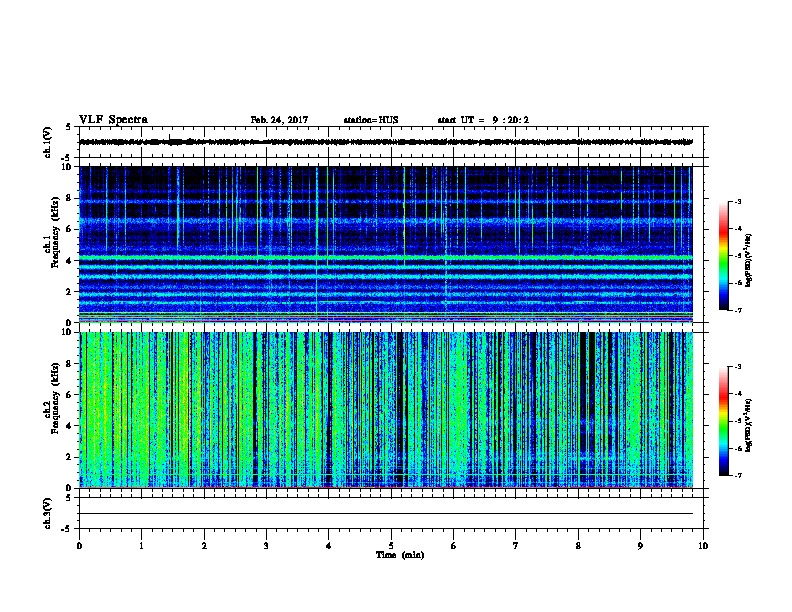Click the time axis tick label '10'
The image size is (792, 612).
pyautogui.click(x=703, y=546)
